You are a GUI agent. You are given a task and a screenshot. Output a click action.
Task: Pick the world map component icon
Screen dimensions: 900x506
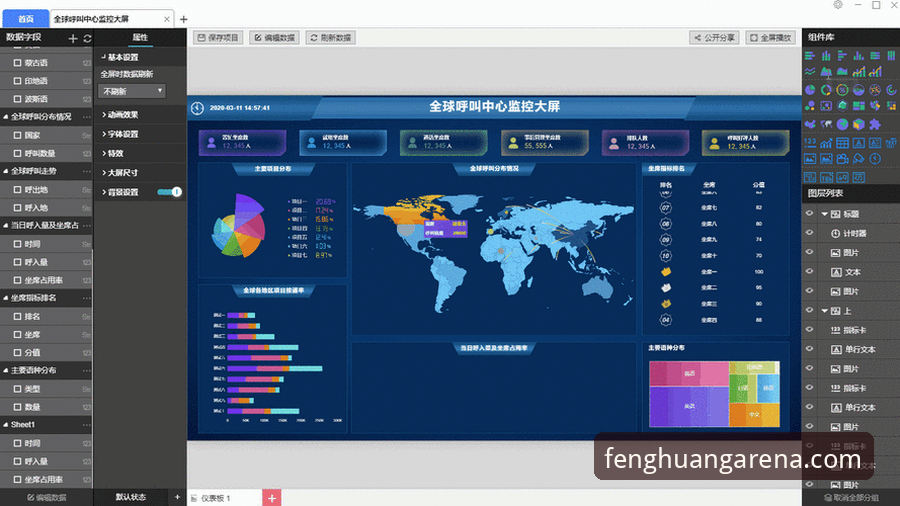[826, 124]
